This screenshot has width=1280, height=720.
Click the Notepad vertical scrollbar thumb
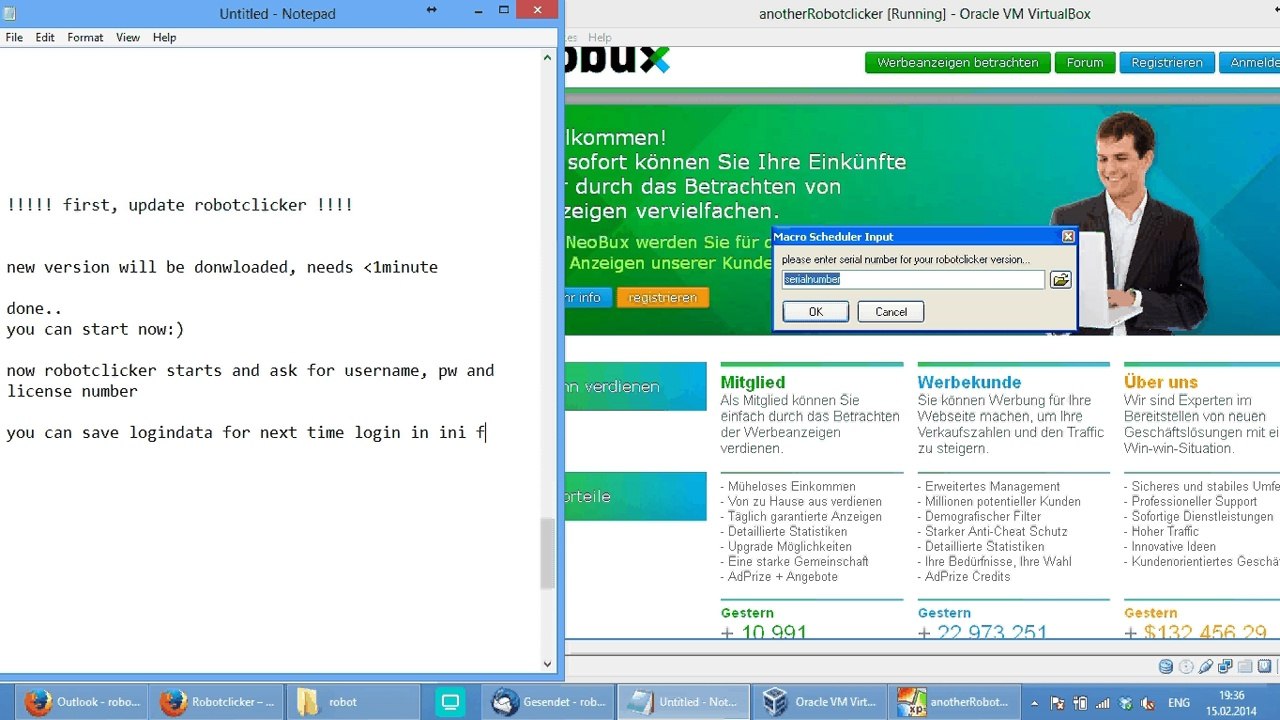(x=547, y=553)
